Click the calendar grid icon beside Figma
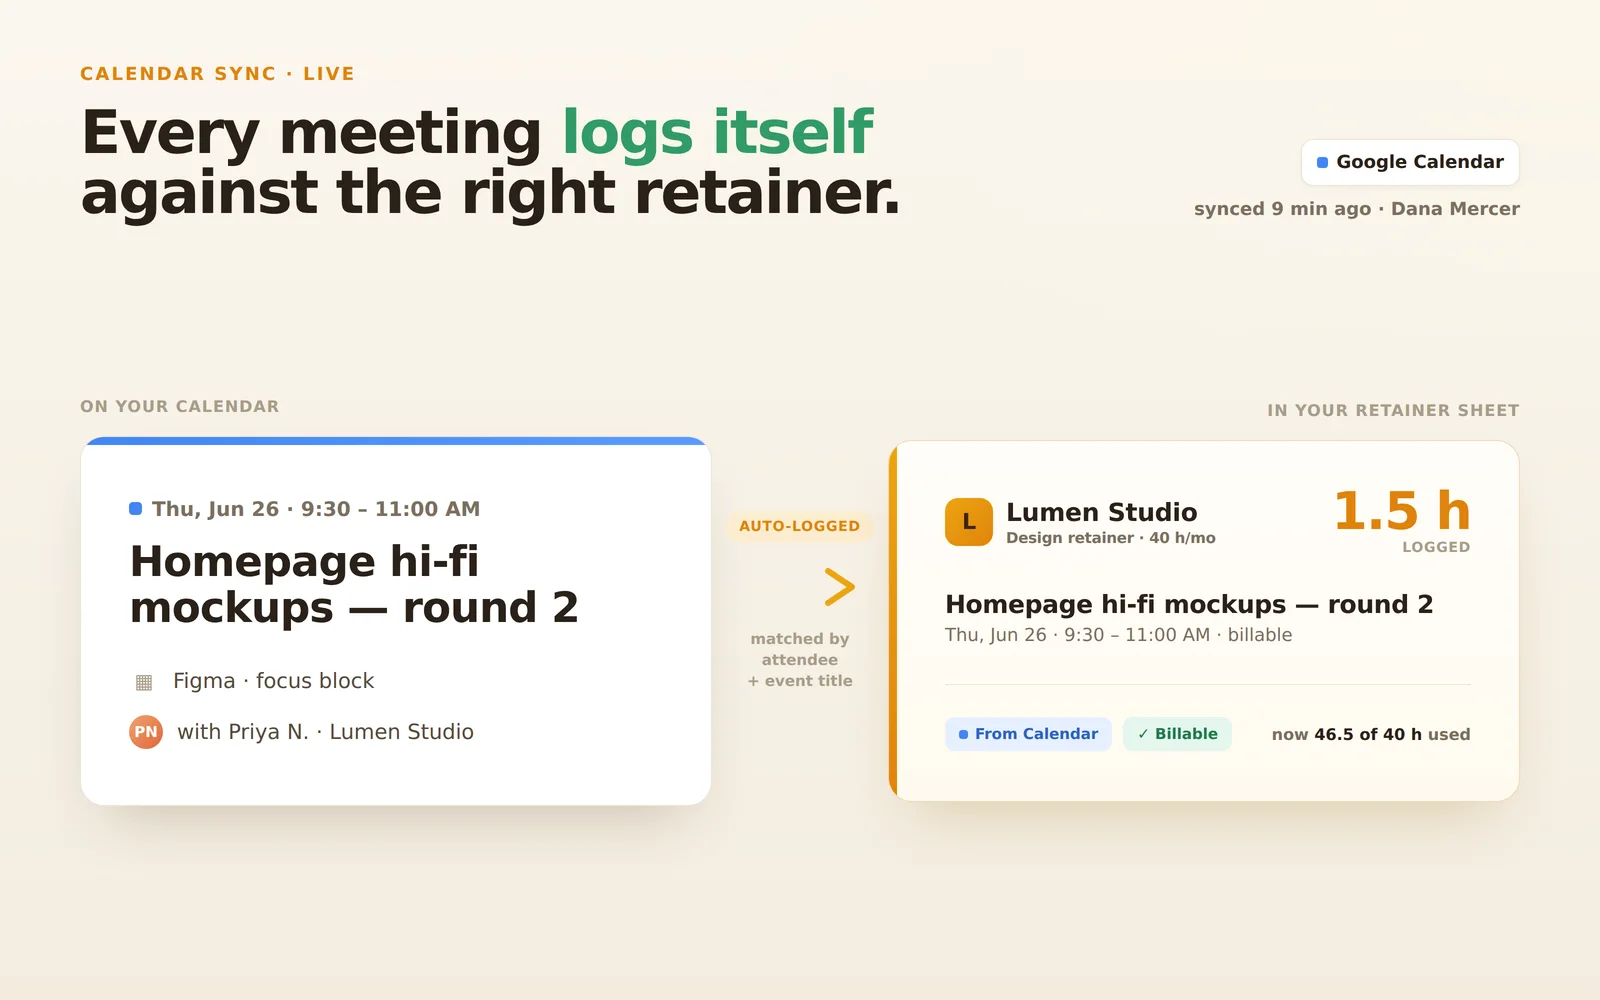 pyautogui.click(x=144, y=682)
